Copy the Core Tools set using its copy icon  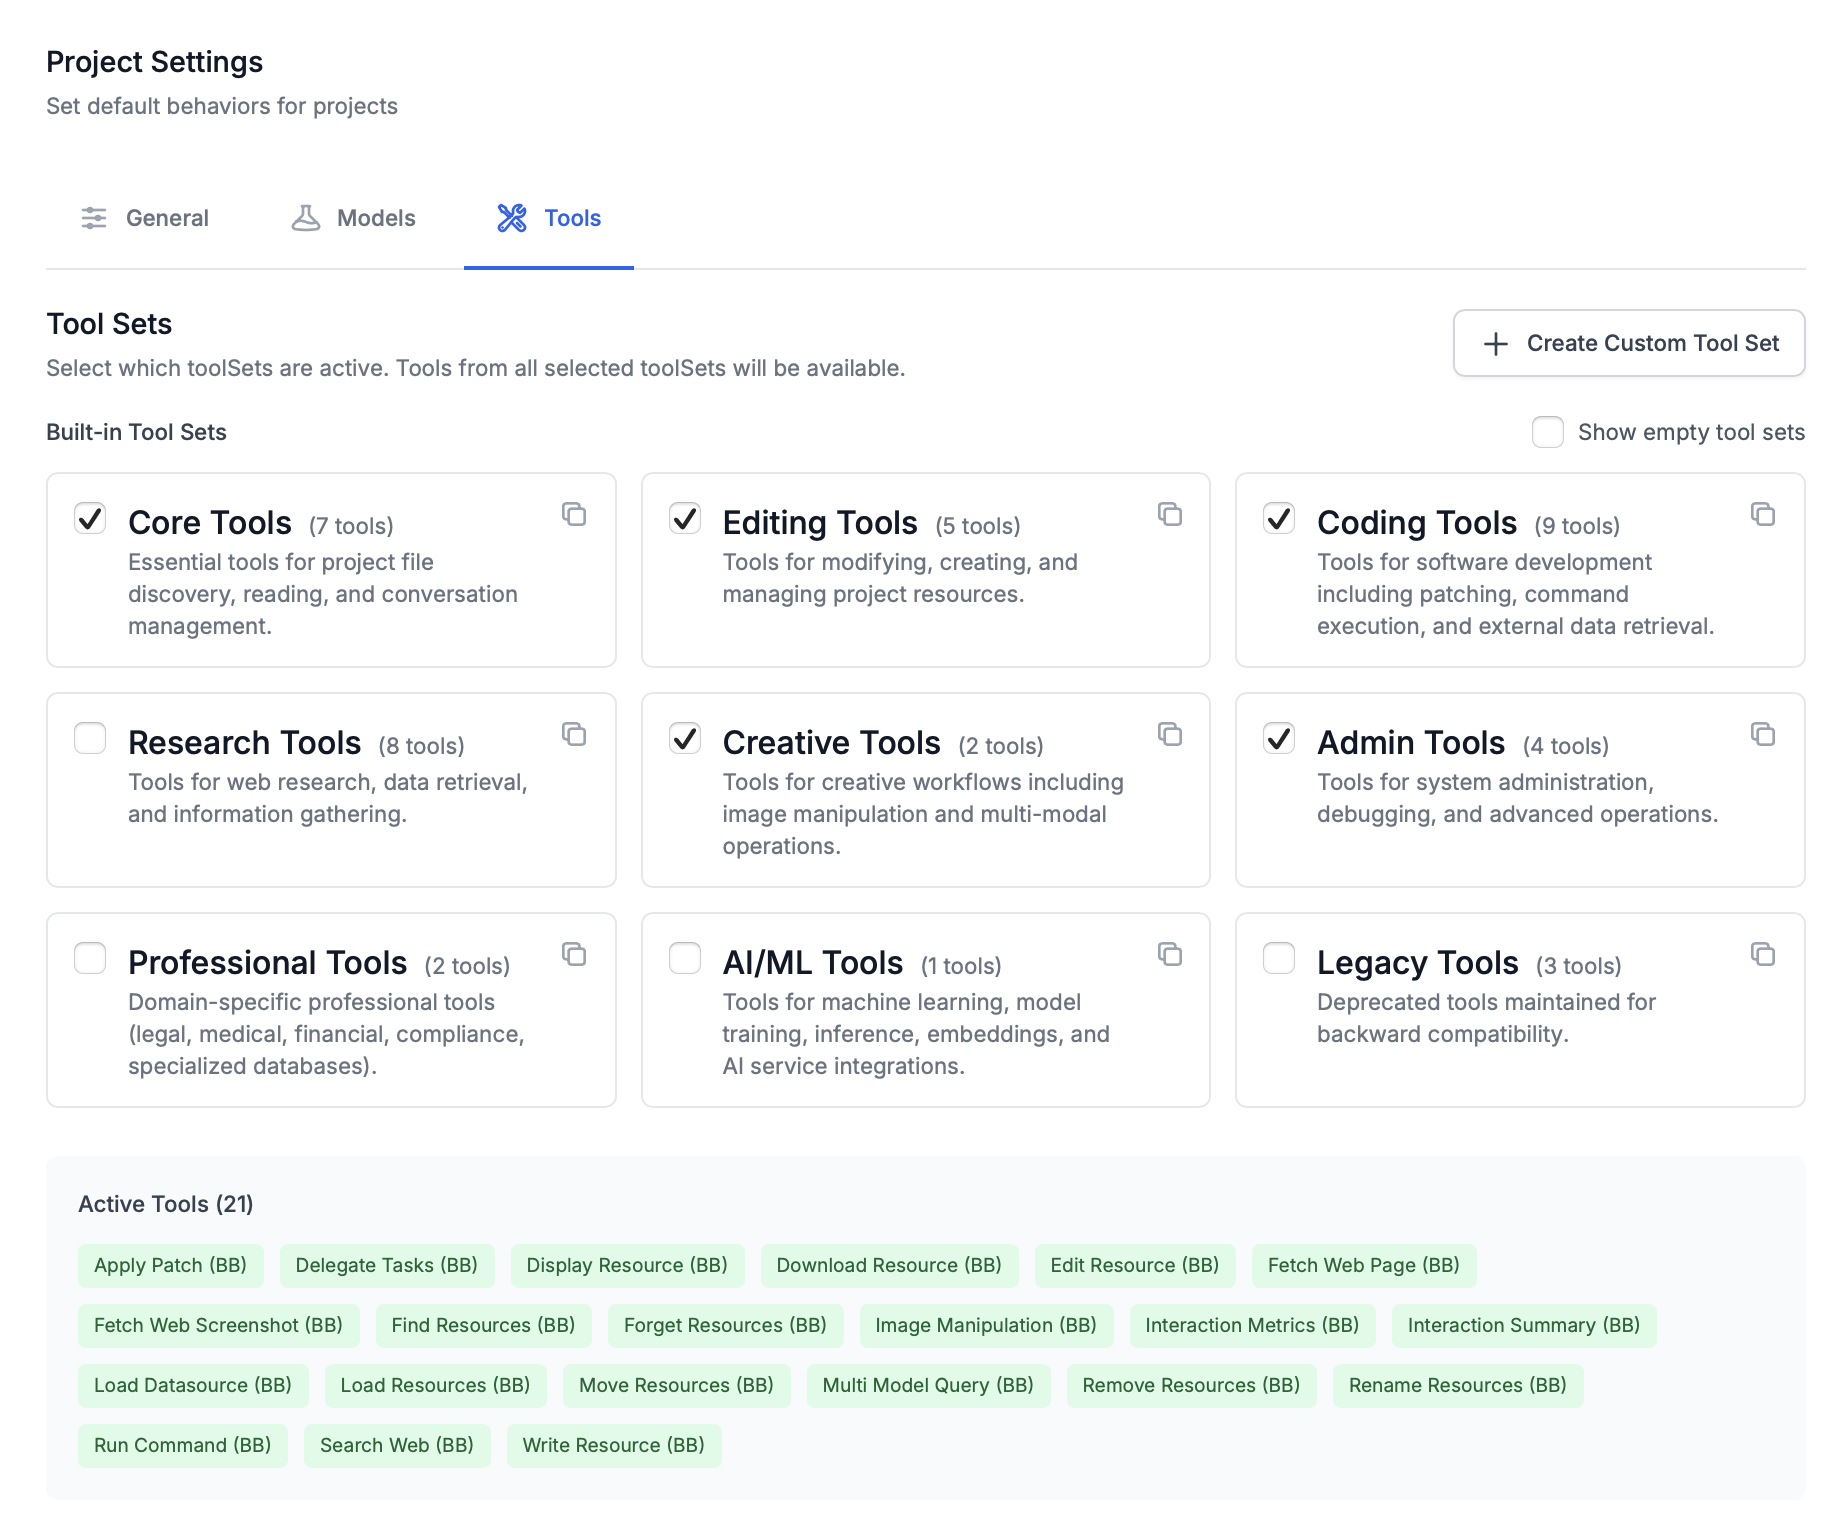575,514
